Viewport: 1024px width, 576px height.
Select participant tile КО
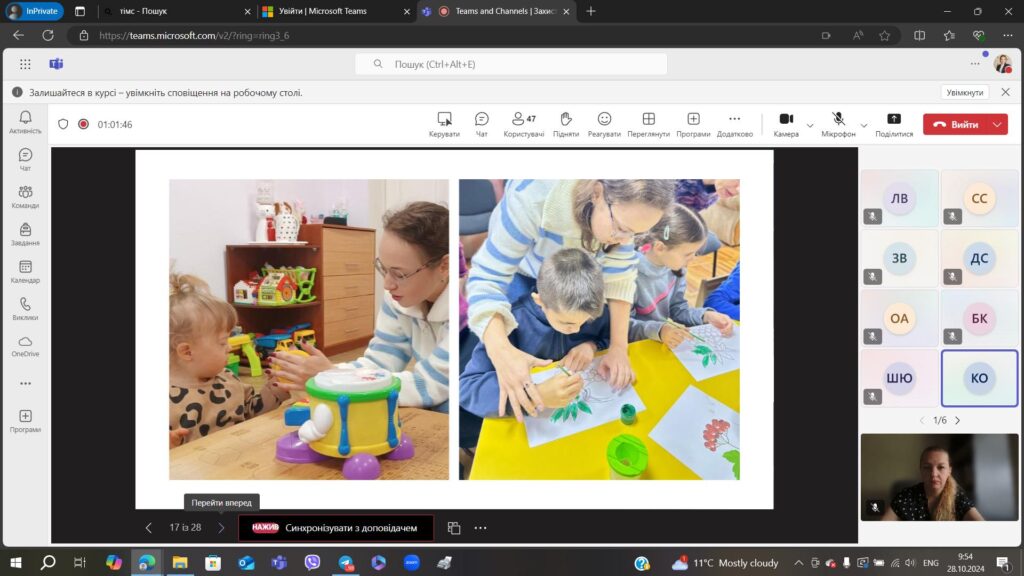979,378
